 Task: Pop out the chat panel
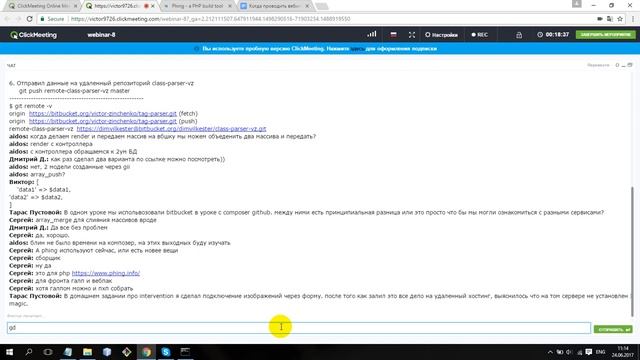[630, 65]
